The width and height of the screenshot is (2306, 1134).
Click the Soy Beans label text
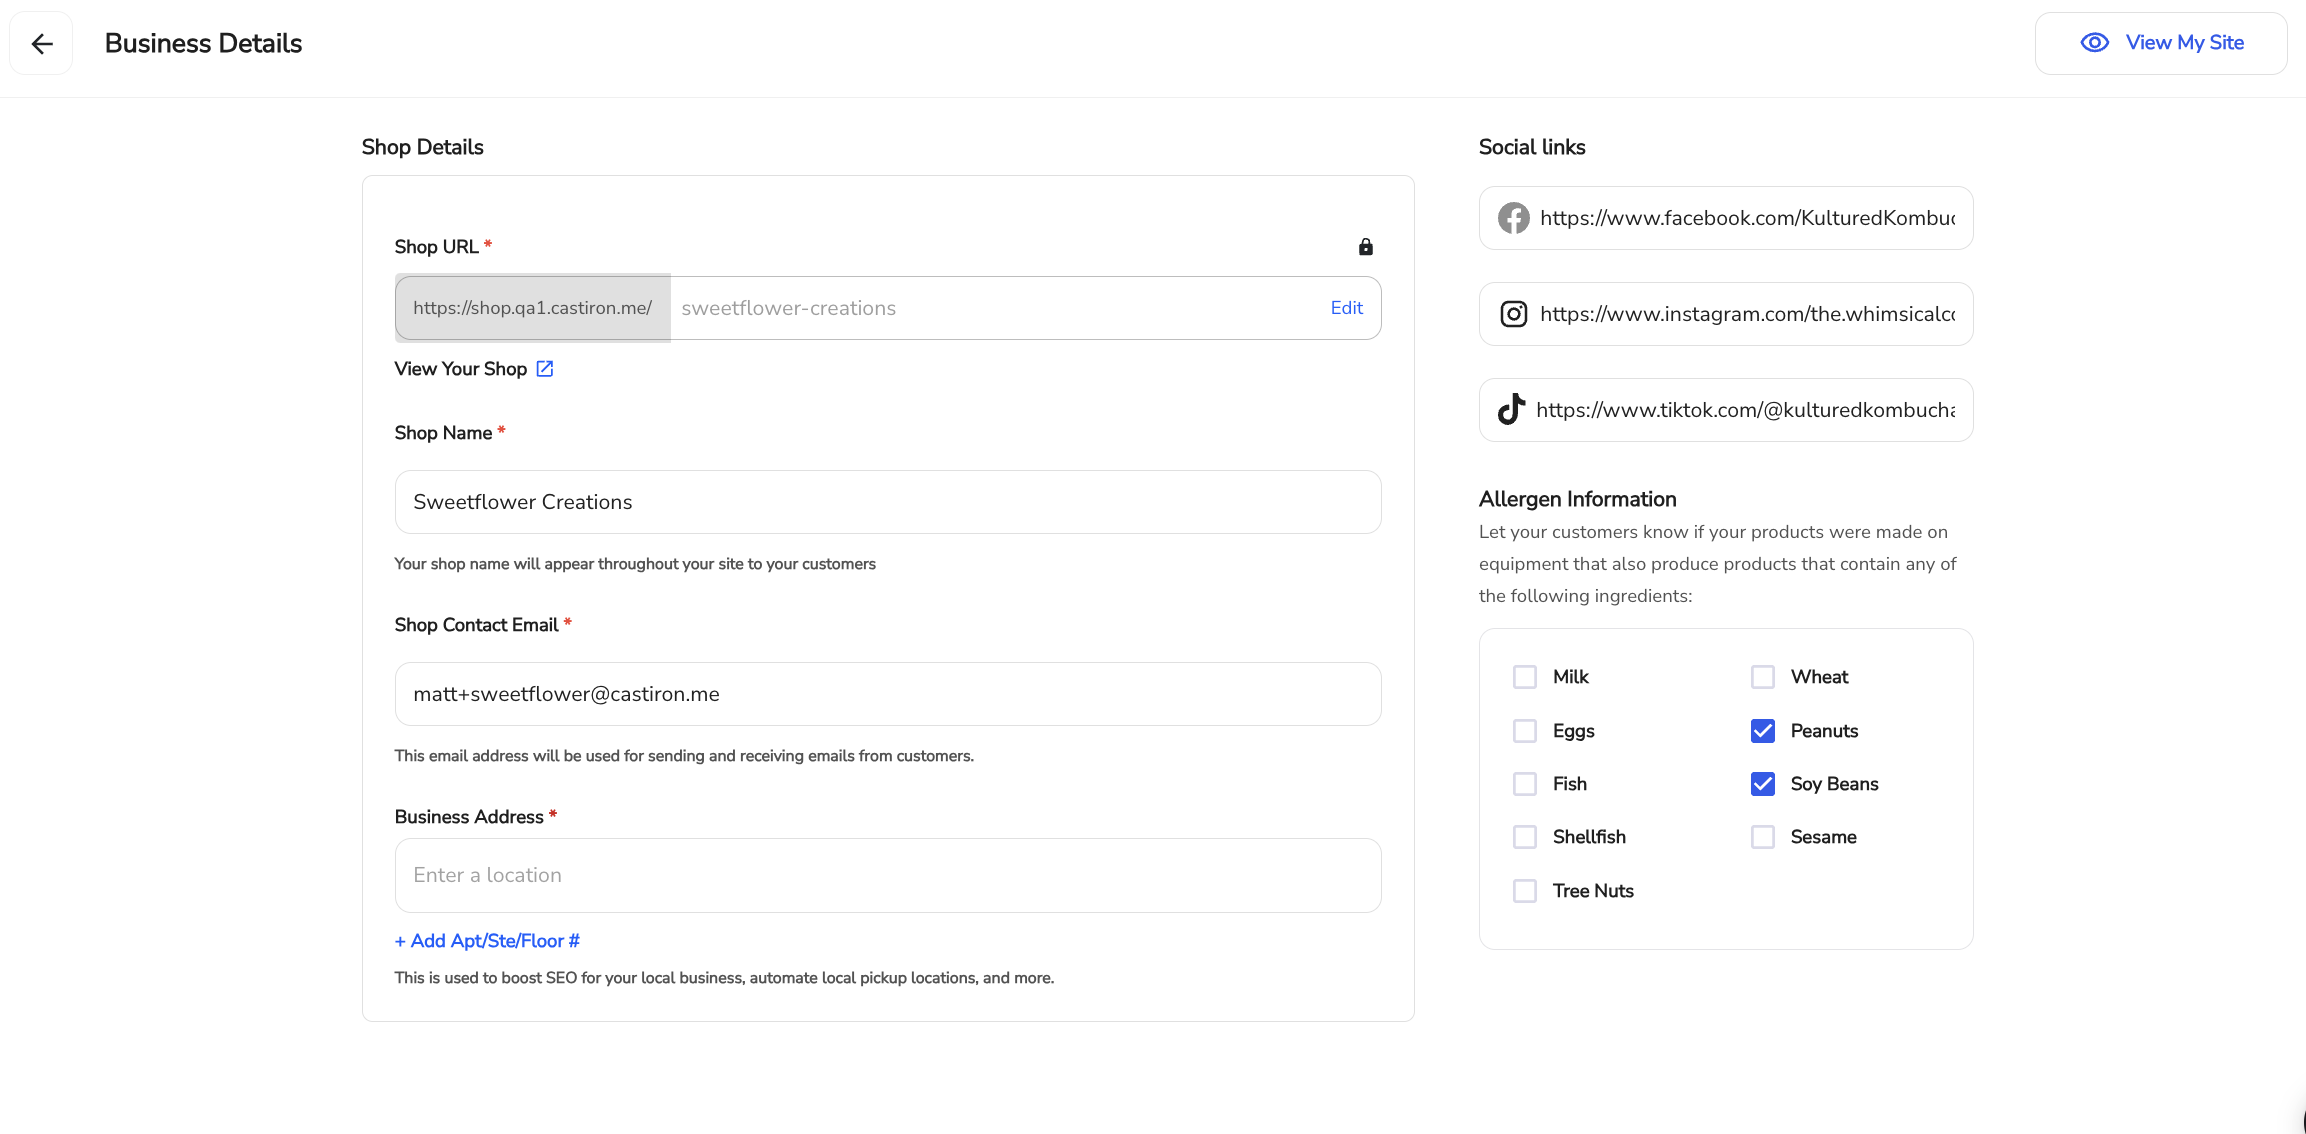tap(1834, 784)
